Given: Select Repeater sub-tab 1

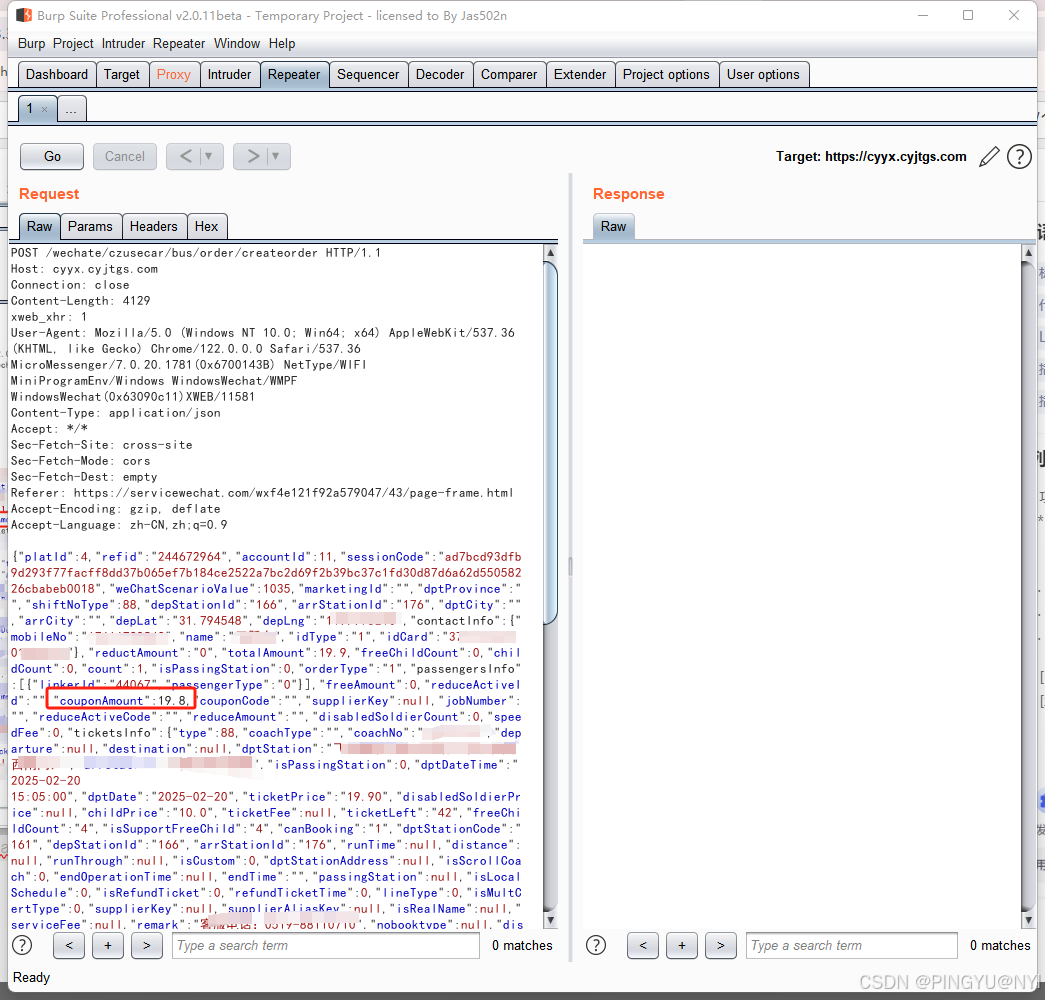Looking at the screenshot, I should [29, 109].
